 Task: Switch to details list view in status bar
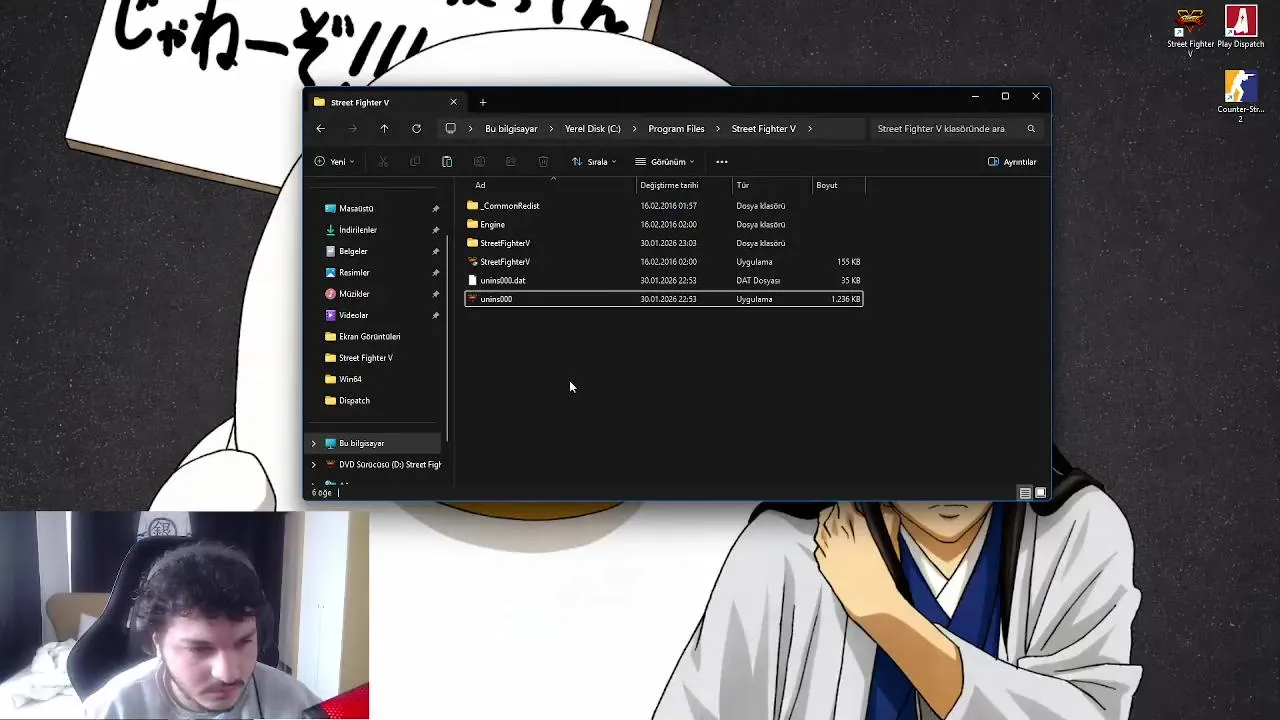coord(1025,493)
